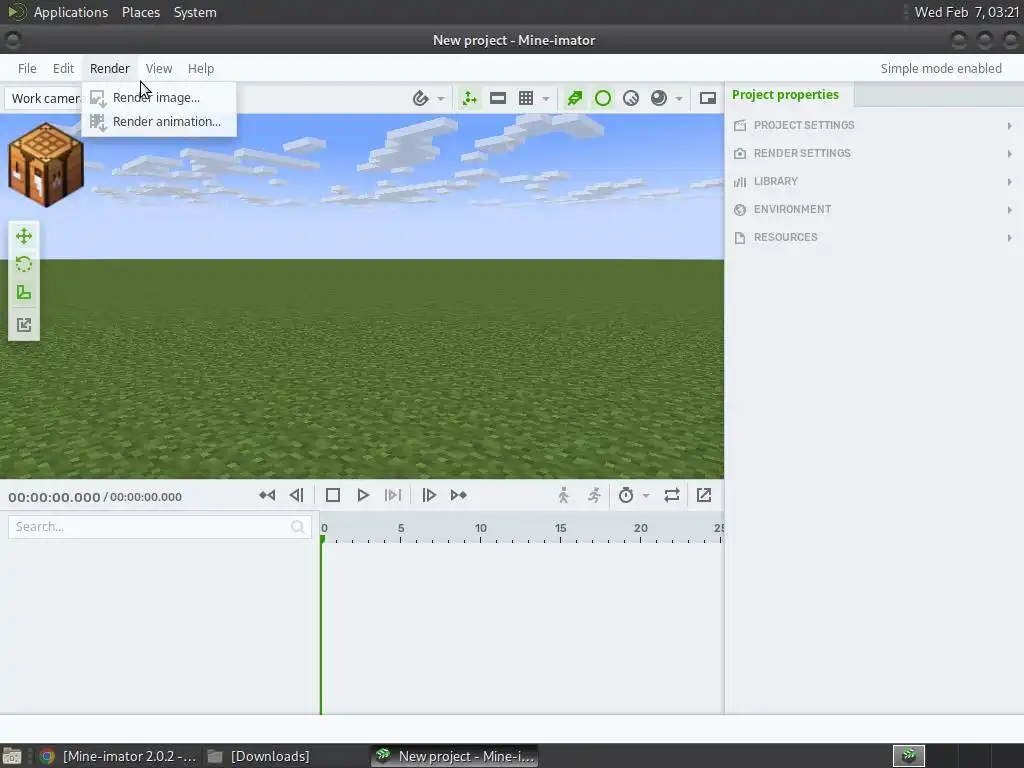Click the show desktop taskbar icon
Viewport: 1024px width, 768px height.
[x=12, y=756]
